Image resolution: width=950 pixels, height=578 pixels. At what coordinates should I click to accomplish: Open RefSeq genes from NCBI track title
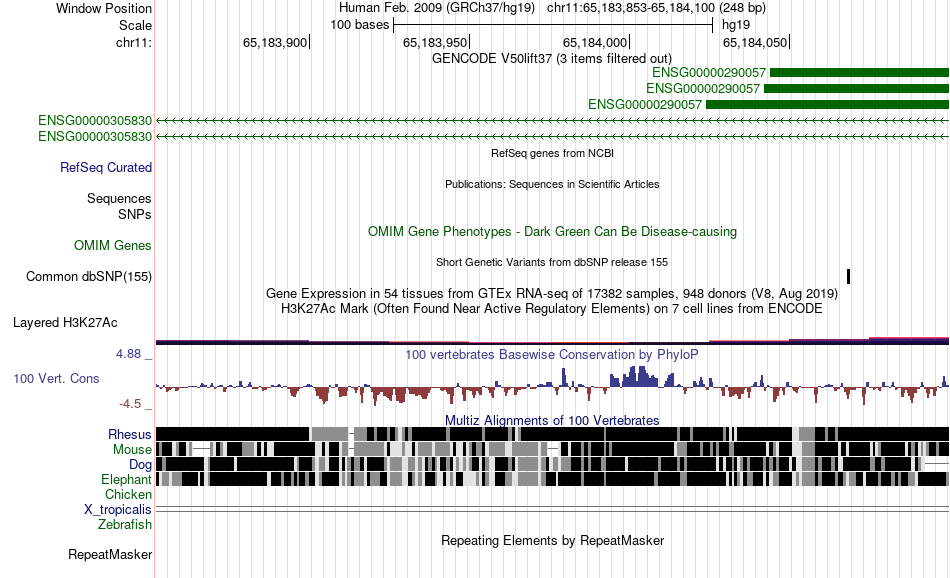click(x=552, y=153)
